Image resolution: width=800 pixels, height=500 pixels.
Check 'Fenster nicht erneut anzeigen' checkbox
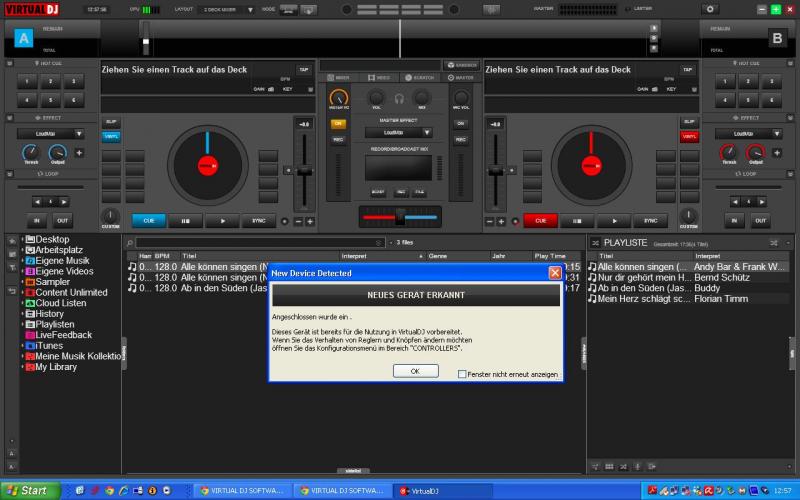tap(462, 374)
